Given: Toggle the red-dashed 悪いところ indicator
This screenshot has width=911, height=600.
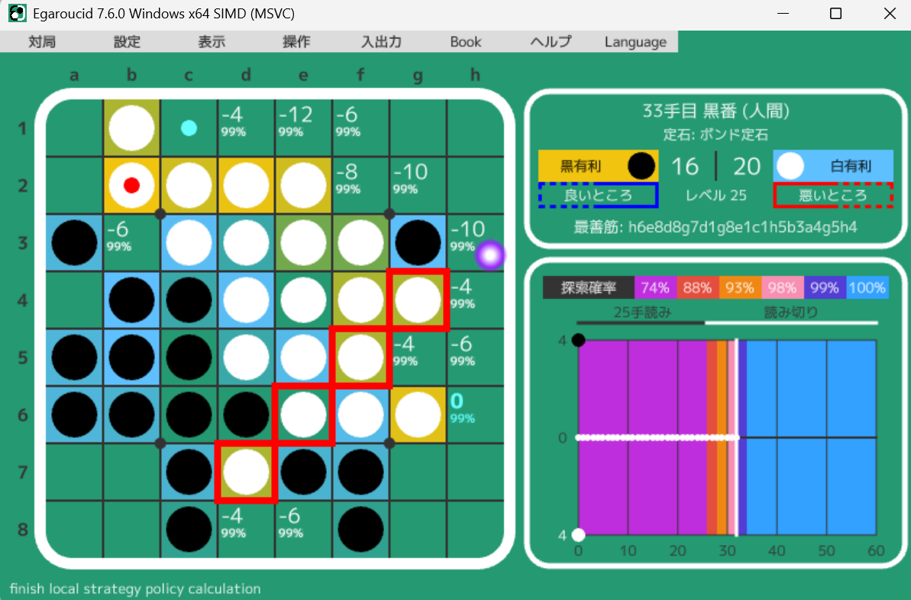Looking at the screenshot, I should coord(832,195).
